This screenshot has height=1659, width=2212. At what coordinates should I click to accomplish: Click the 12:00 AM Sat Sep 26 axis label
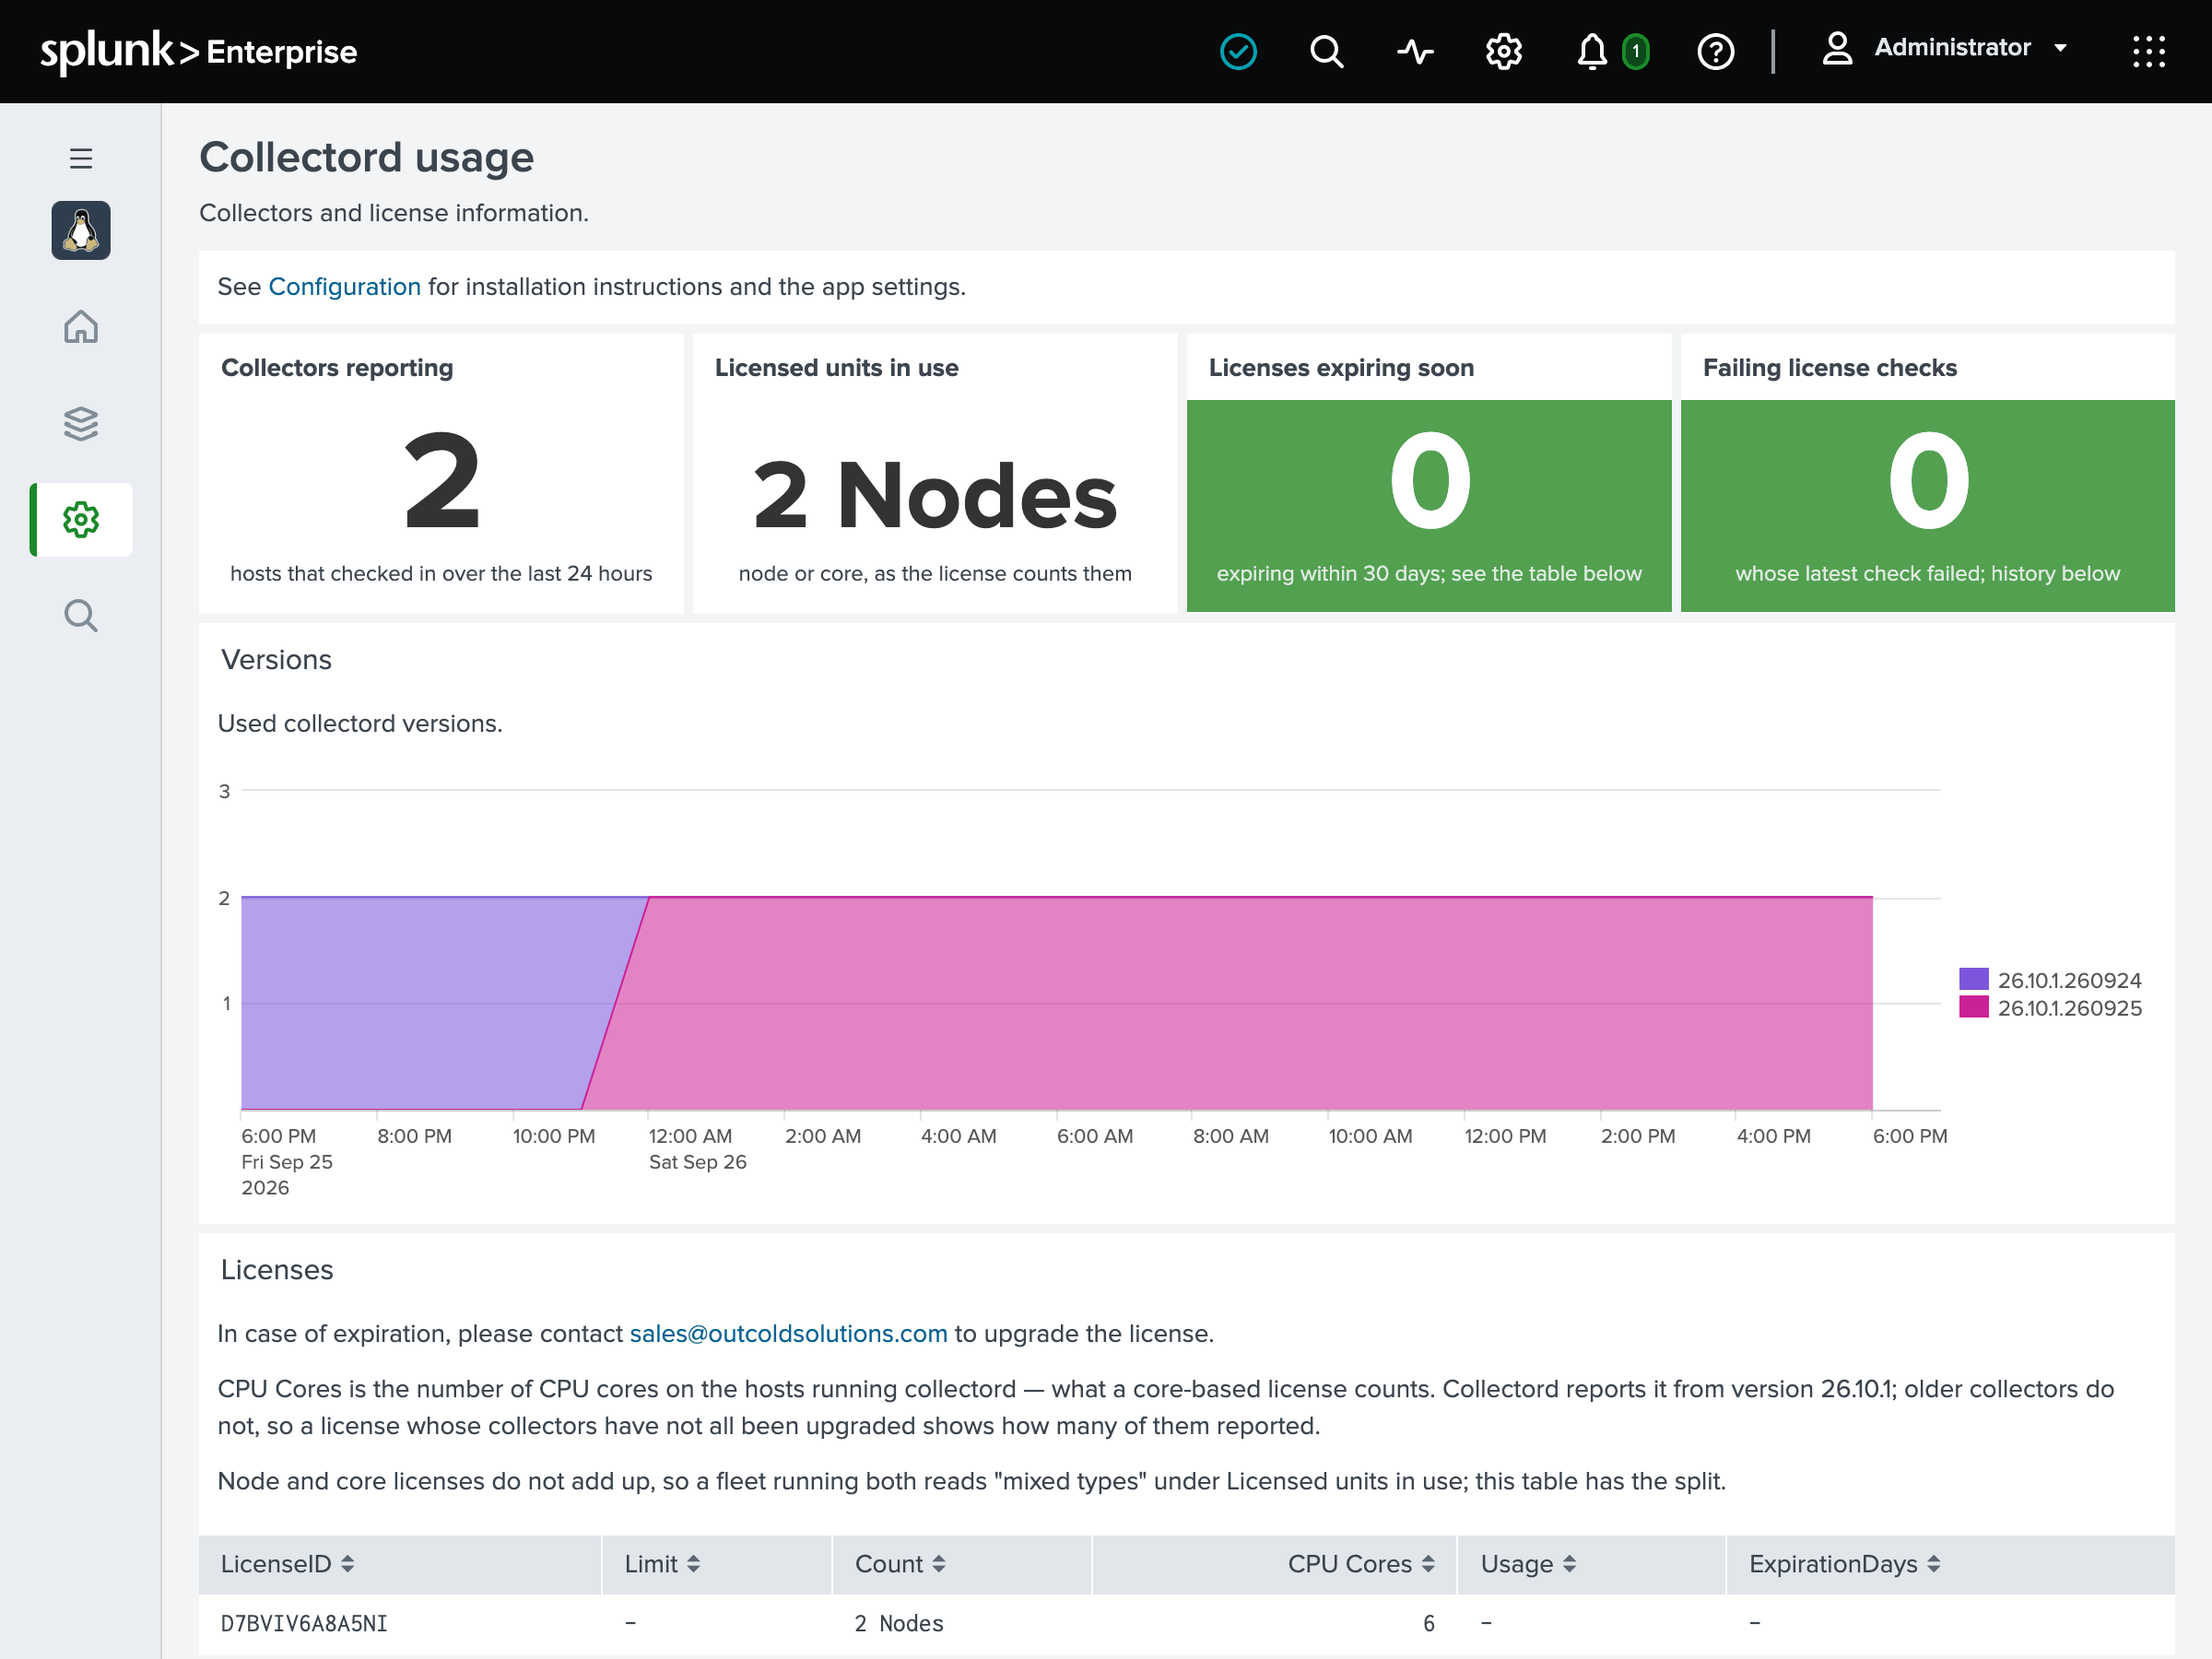tap(697, 1148)
